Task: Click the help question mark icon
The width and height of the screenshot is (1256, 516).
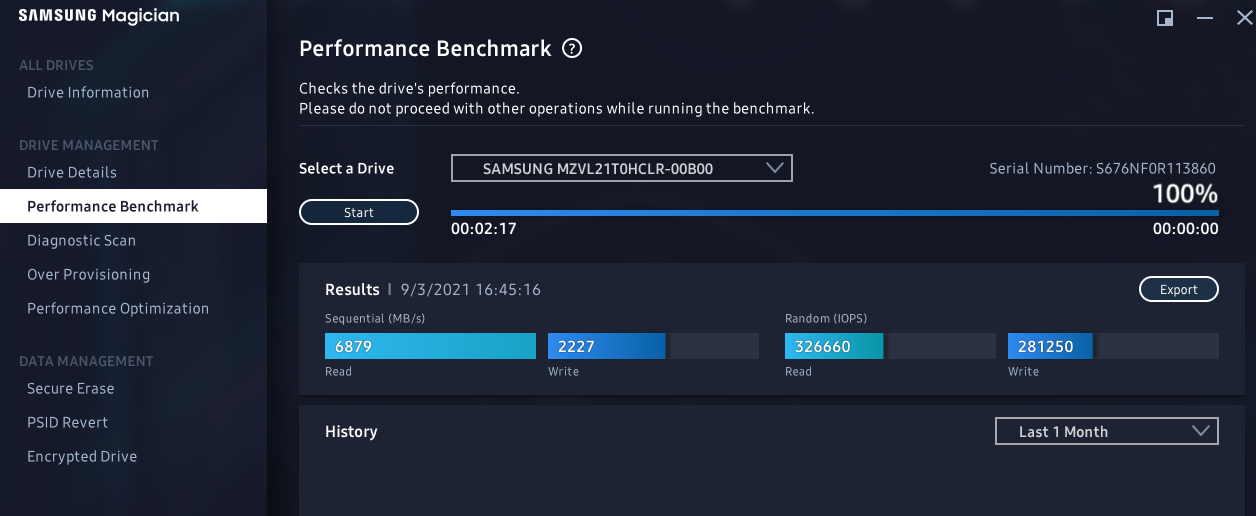Action: click(x=572, y=48)
